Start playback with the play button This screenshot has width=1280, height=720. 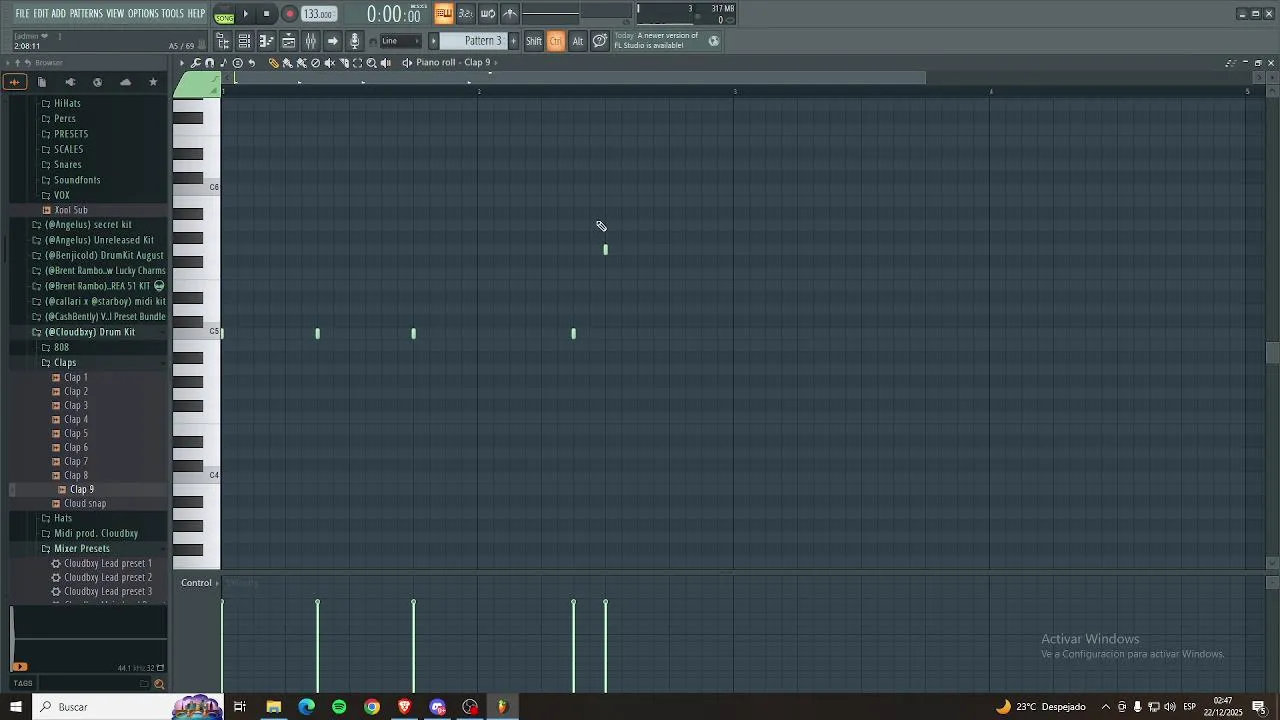(x=246, y=14)
